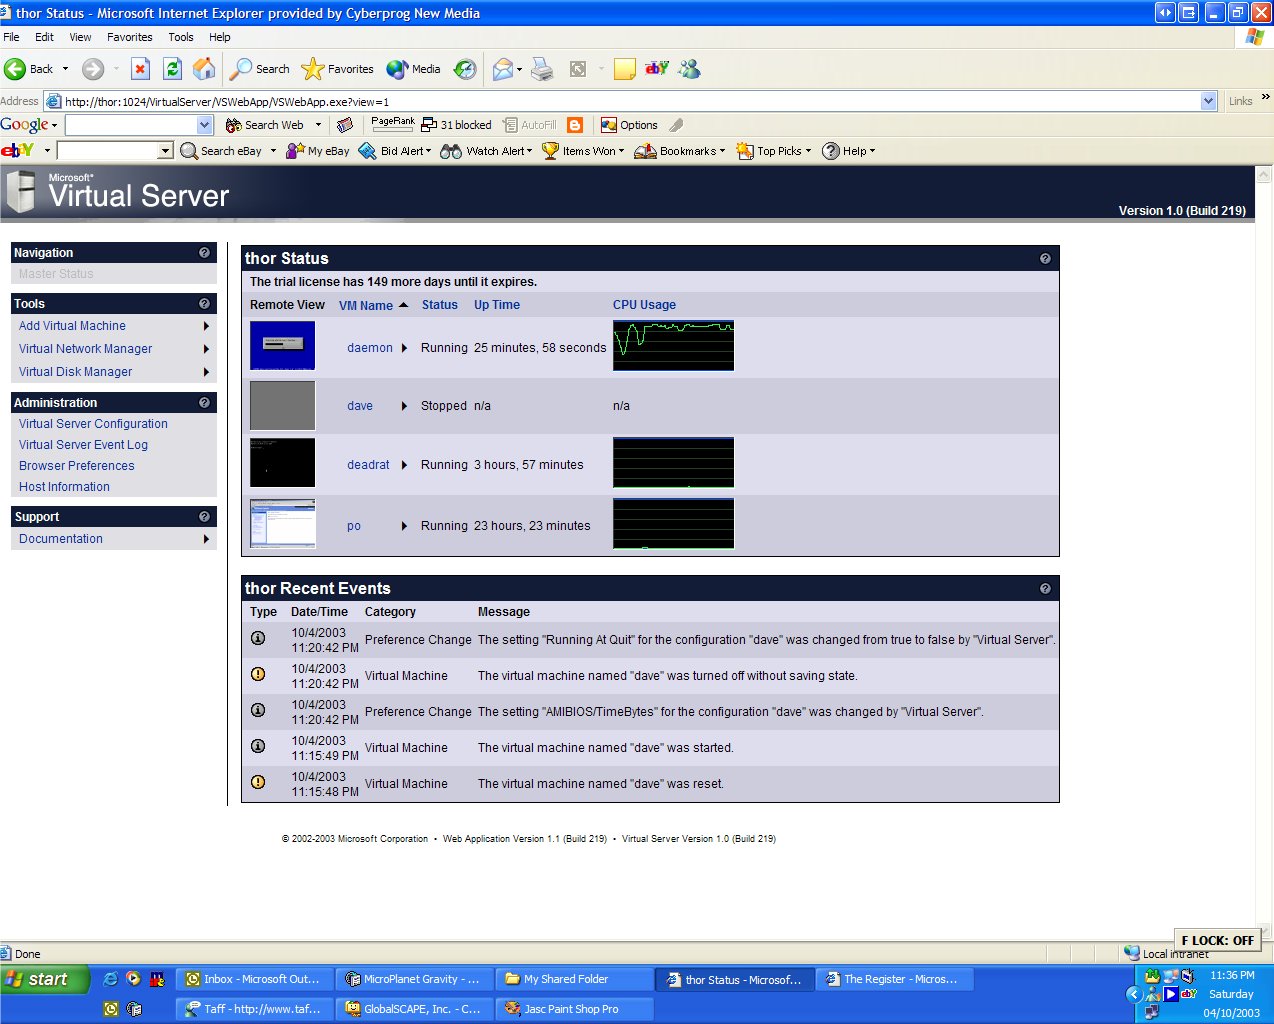Open help for the Tools panel
The width and height of the screenshot is (1274, 1024).
click(x=204, y=304)
